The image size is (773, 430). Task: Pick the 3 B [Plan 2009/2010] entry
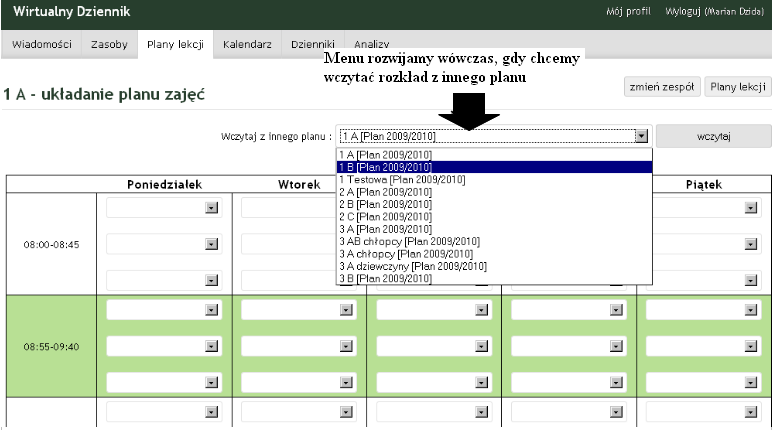coord(494,279)
